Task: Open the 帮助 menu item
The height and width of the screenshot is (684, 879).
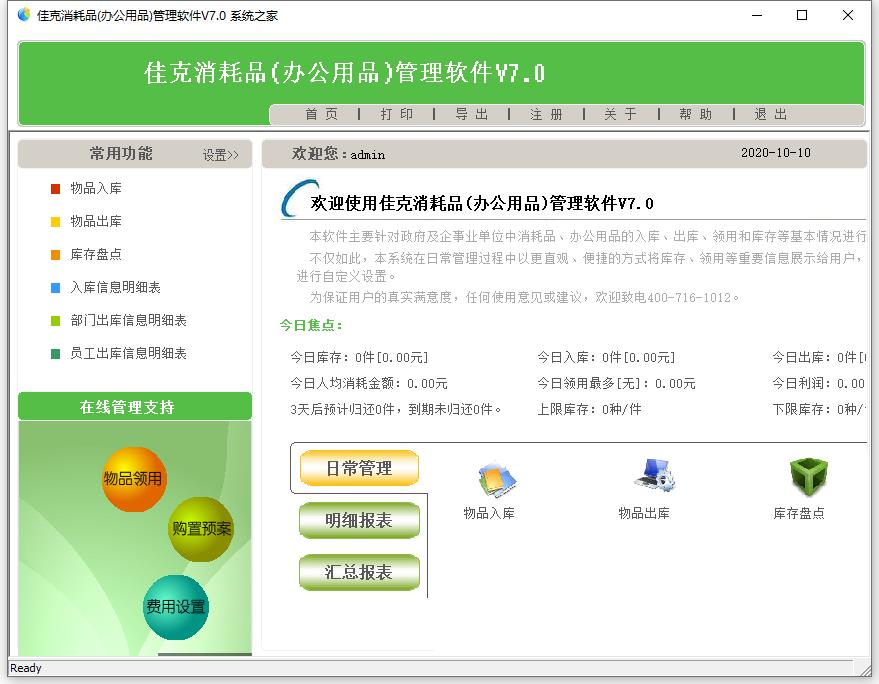Action: (697, 114)
